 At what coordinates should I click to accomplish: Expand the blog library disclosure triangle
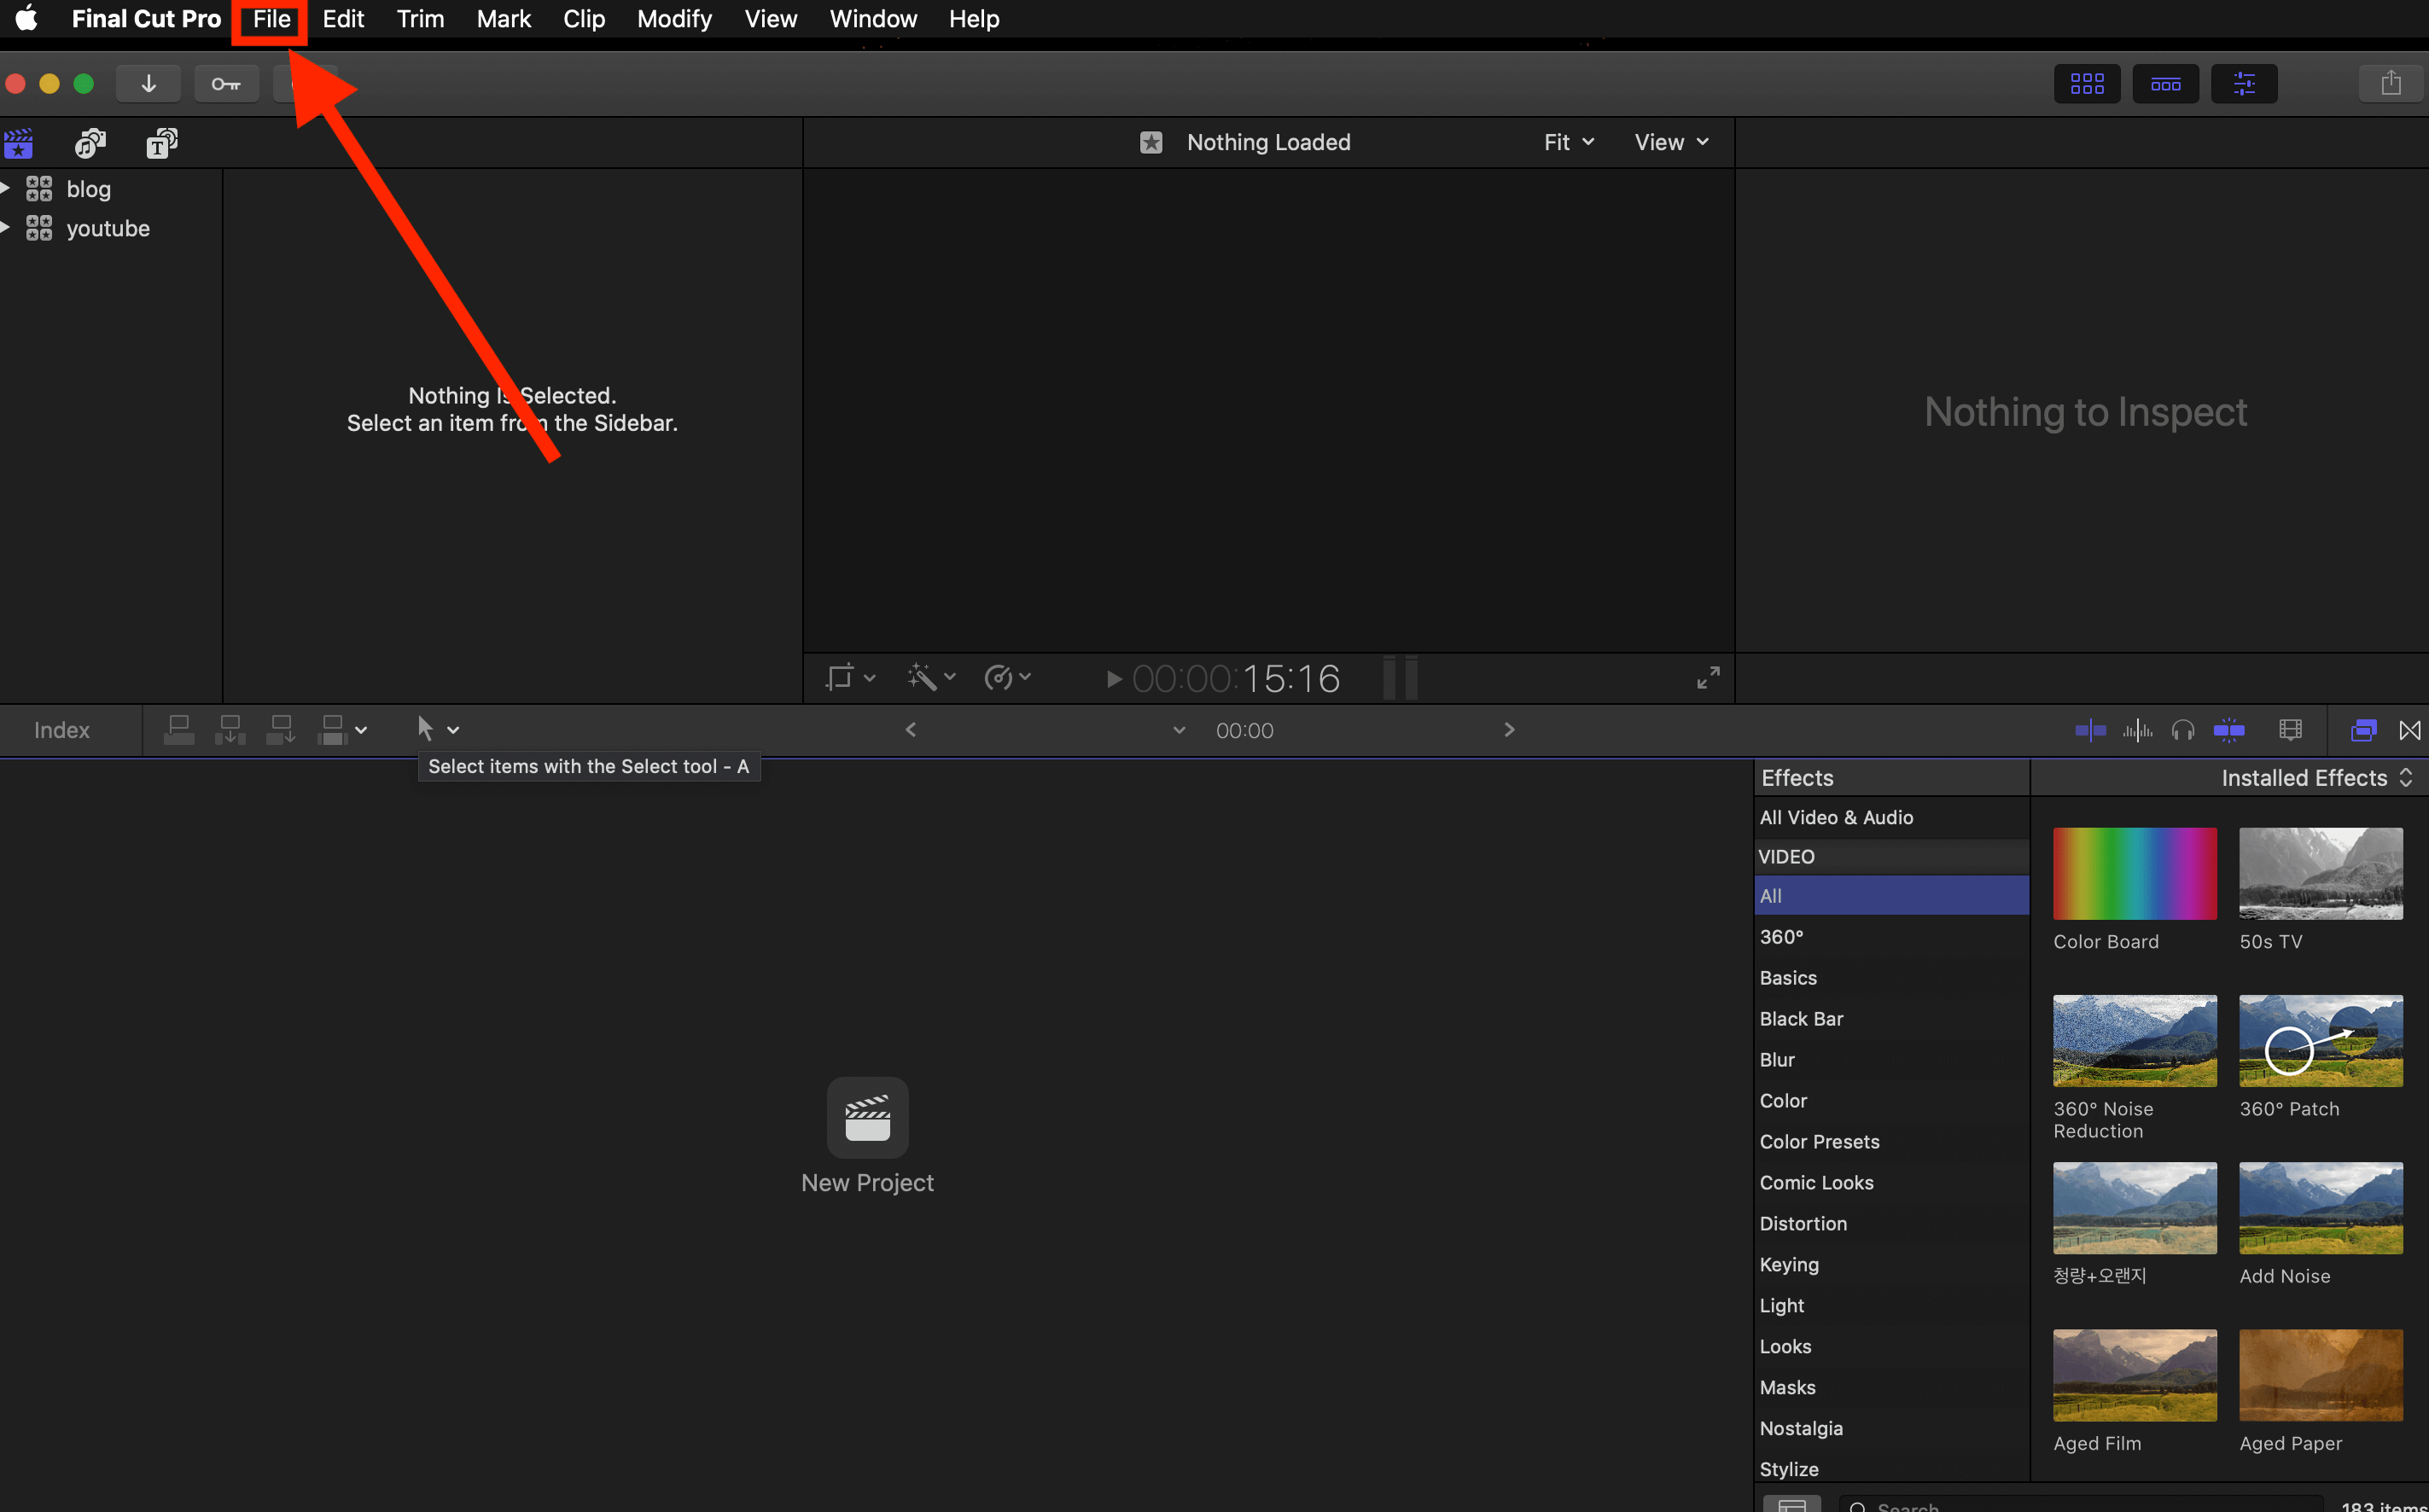[6, 188]
